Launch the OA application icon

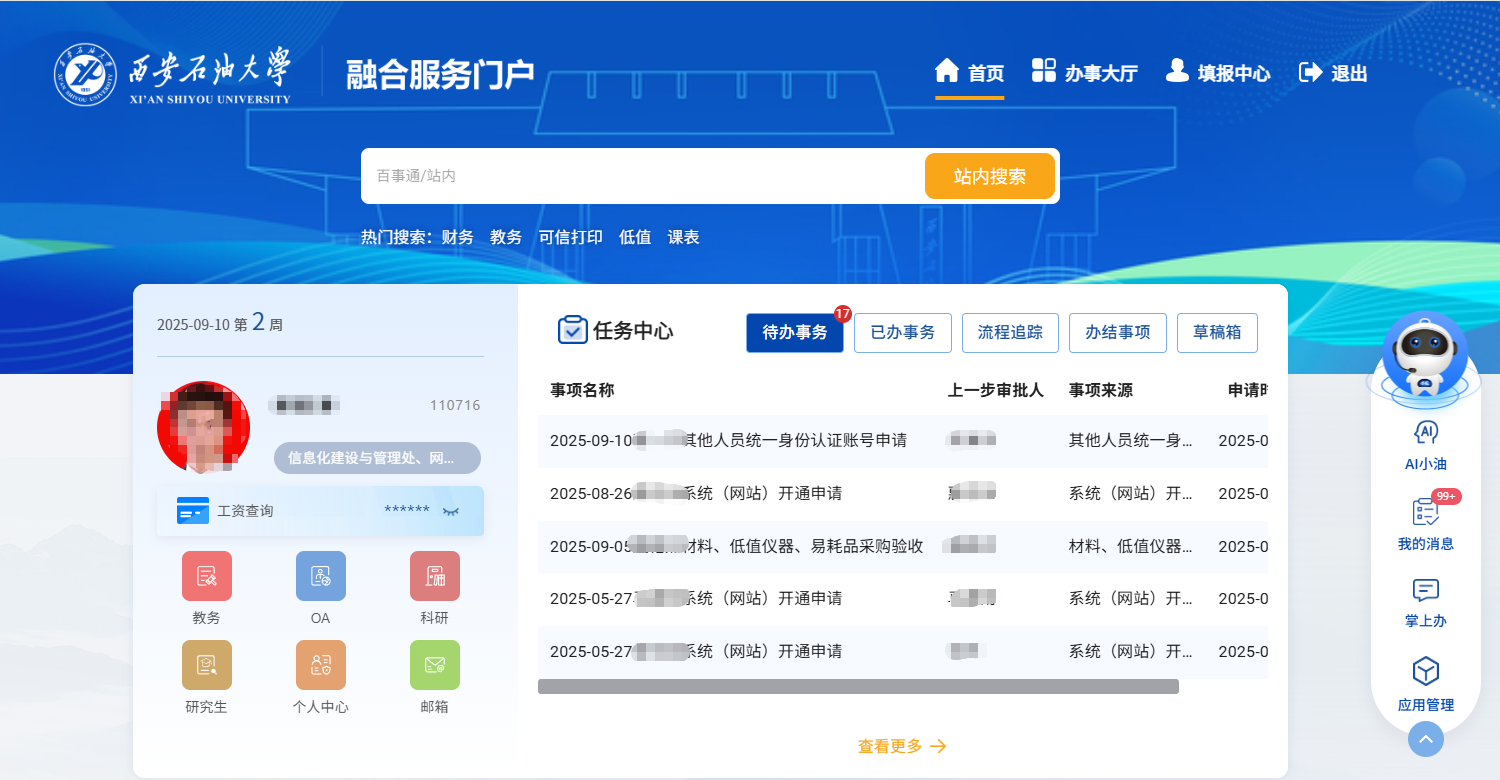click(x=320, y=576)
